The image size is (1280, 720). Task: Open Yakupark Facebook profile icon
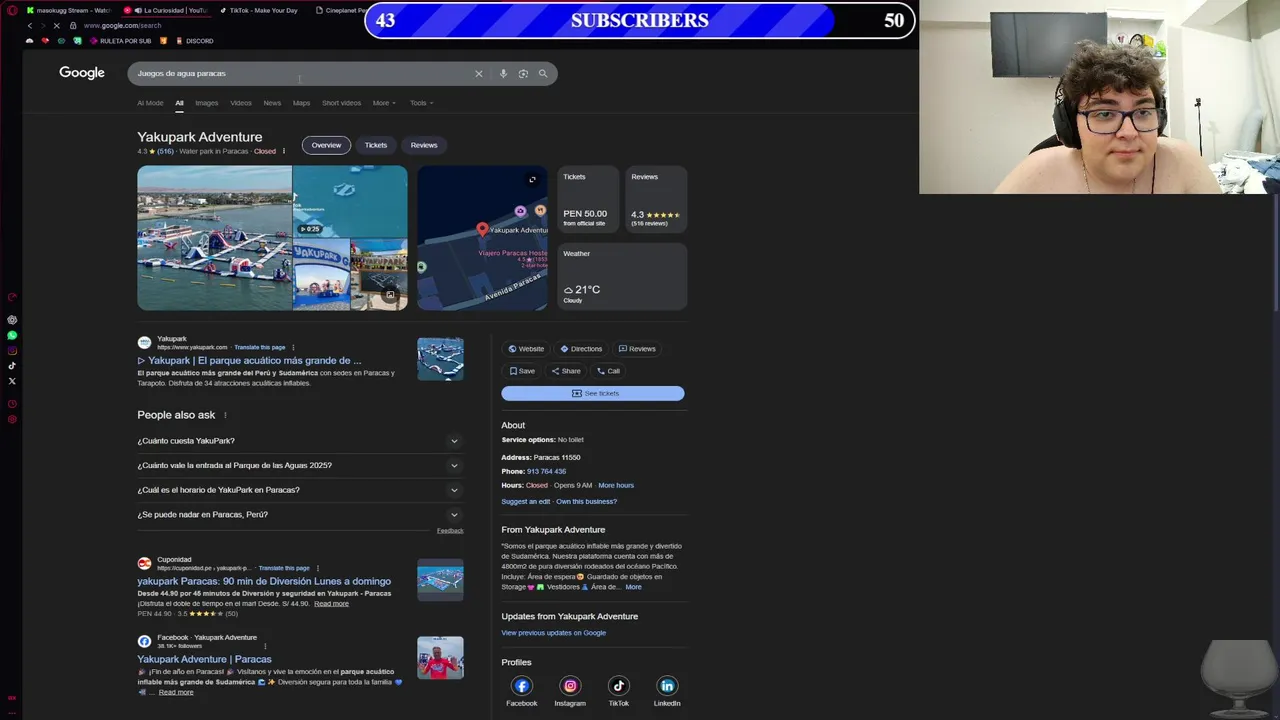tap(521, 685)
